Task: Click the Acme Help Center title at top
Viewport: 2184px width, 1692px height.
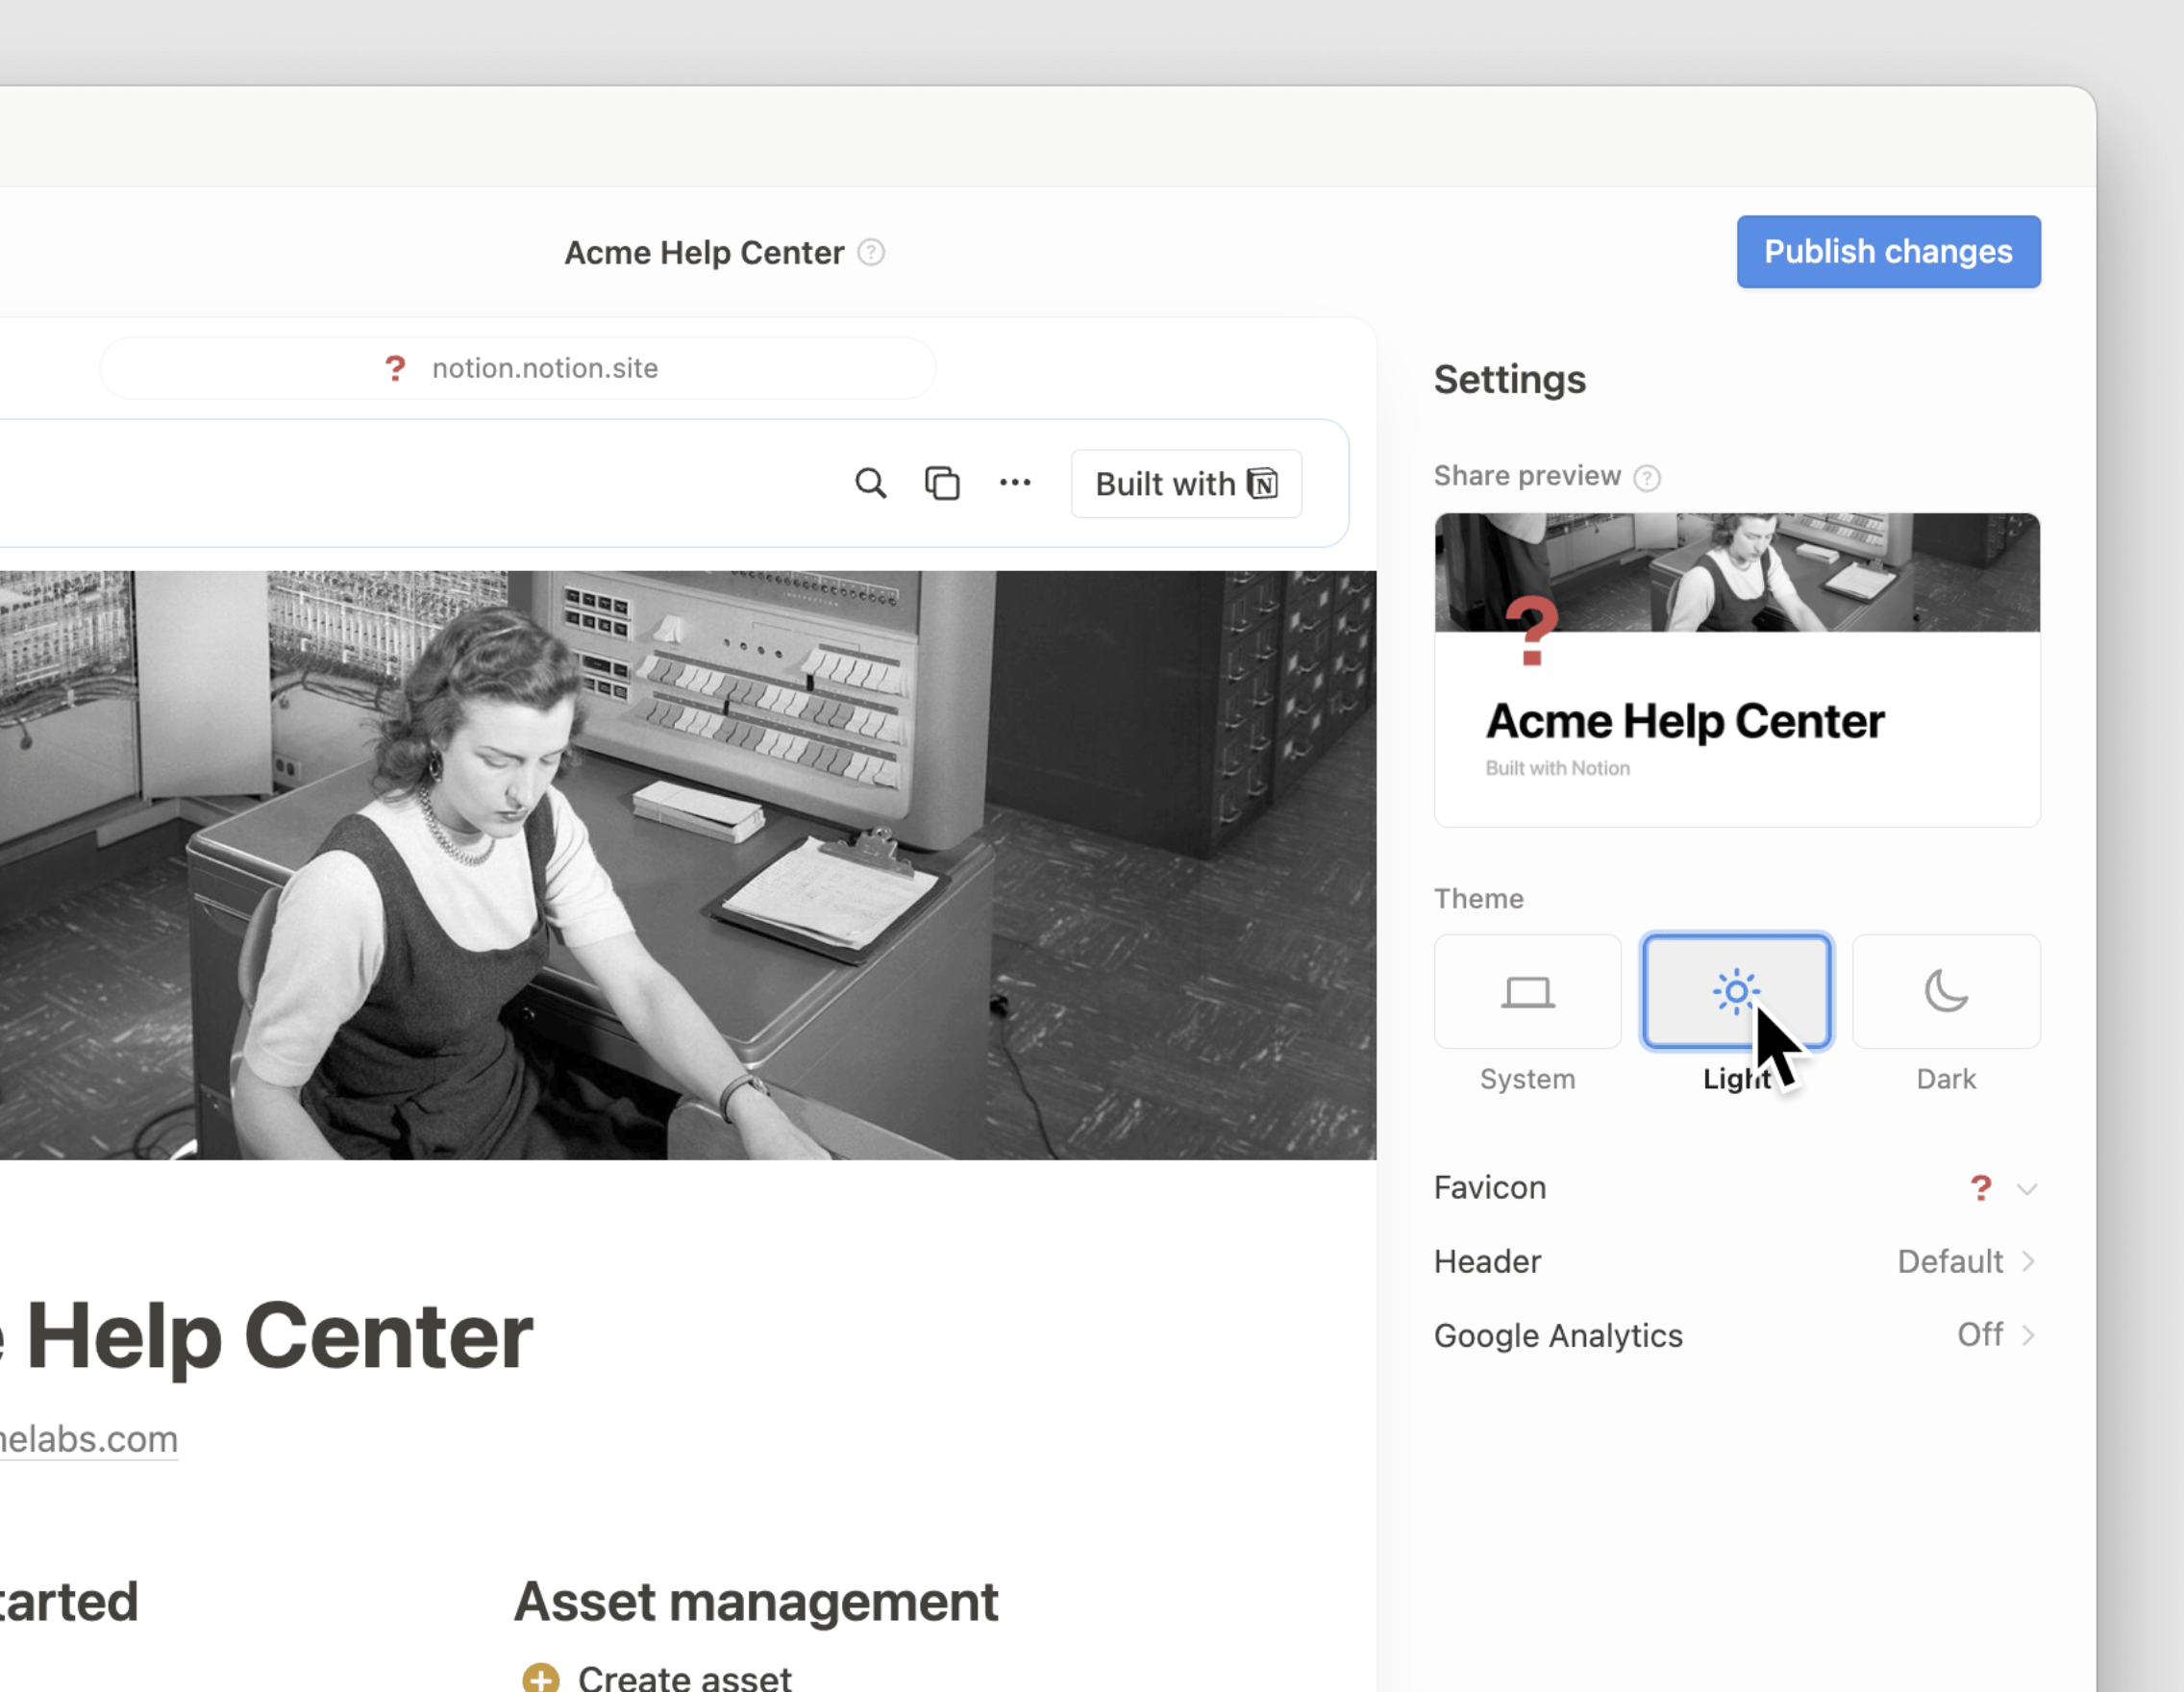Action: [704, 253]
